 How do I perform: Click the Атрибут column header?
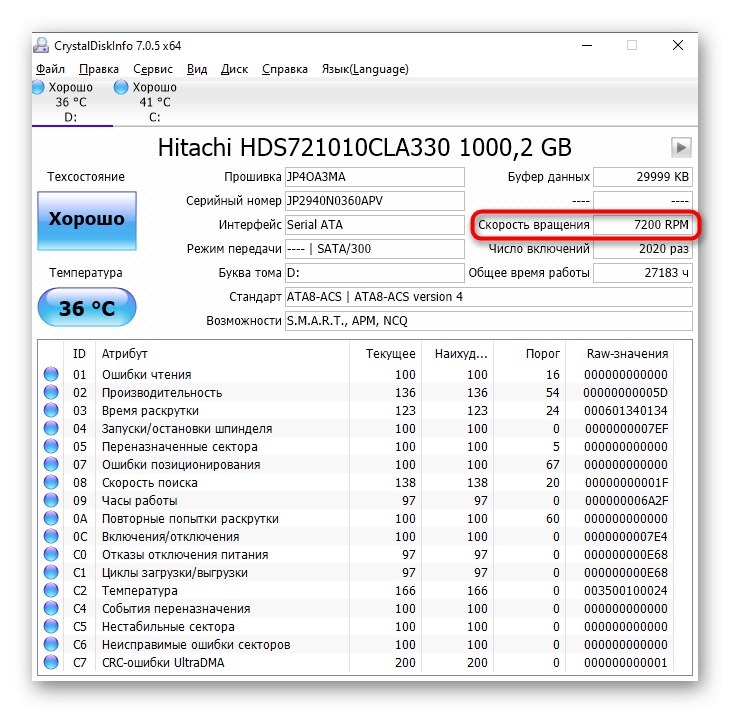coord(222,354)
